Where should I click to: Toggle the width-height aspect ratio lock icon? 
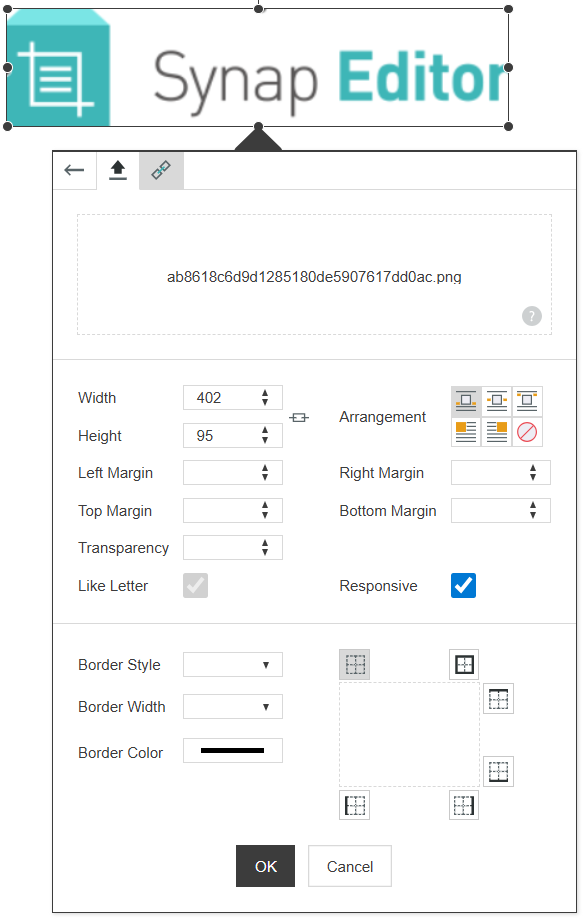[x=299, y=417]
